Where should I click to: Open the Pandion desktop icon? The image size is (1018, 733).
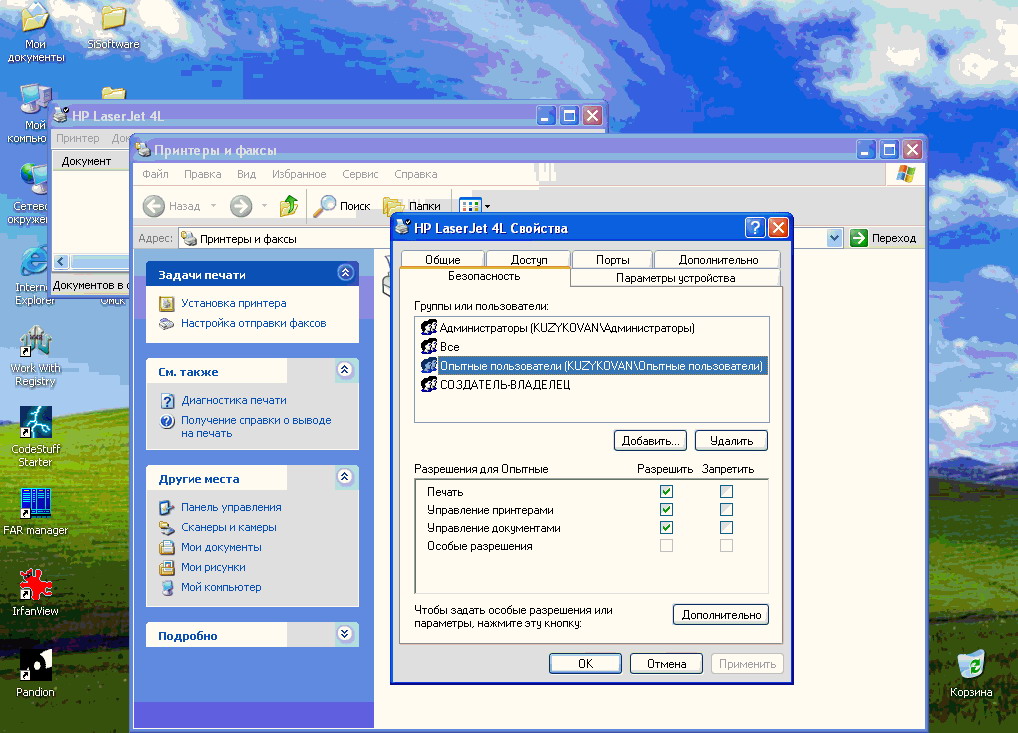tap(36, 665)
